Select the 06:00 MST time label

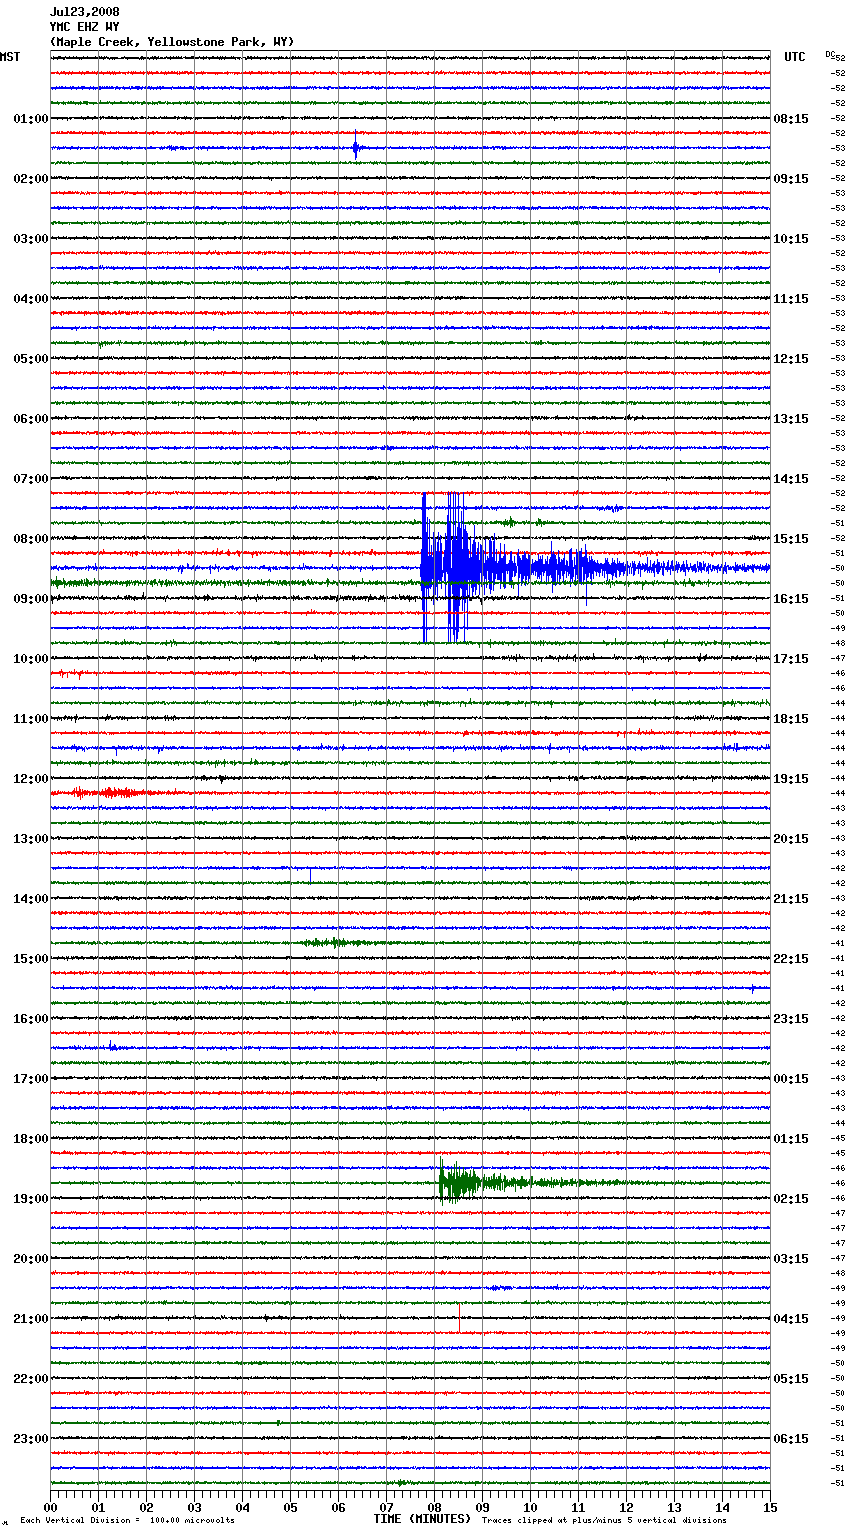31,419
